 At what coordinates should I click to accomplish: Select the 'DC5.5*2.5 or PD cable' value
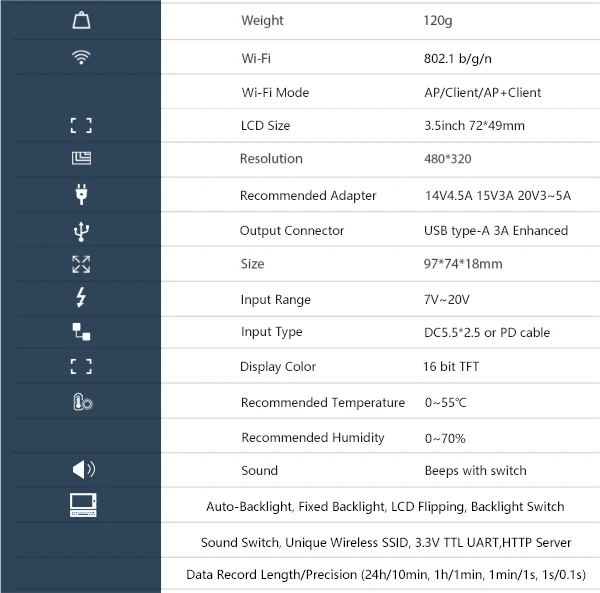pos(487,332)
